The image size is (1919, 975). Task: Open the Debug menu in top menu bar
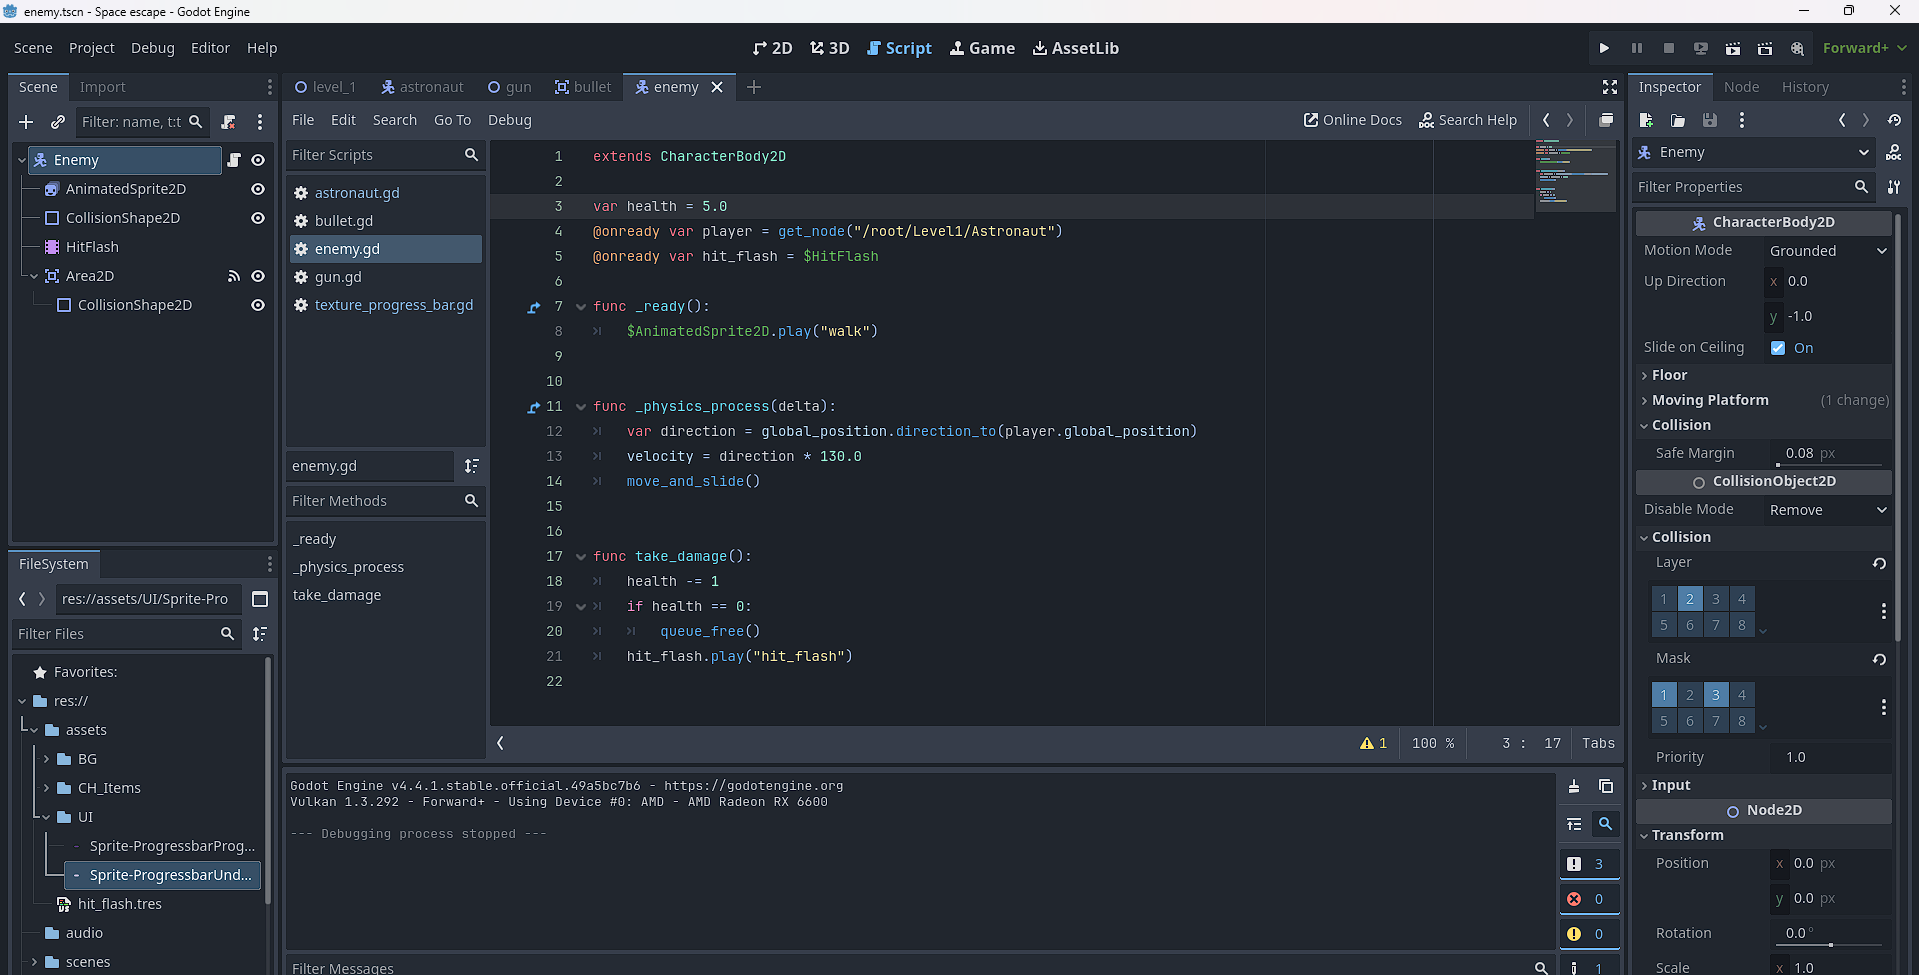click(152, 48)
